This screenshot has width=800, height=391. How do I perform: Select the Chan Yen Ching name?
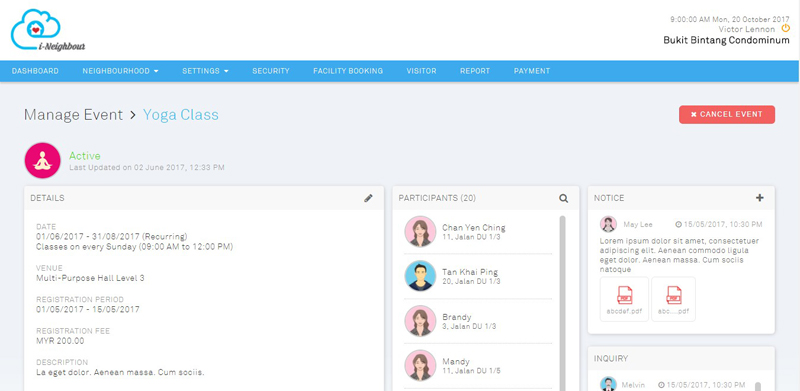point(473,228)
